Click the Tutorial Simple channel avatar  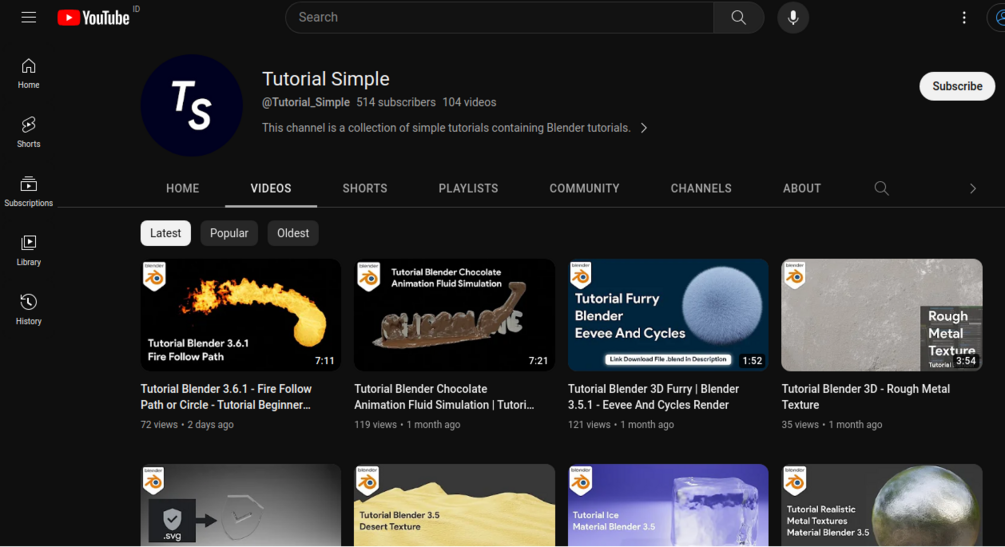pos(191,105)
